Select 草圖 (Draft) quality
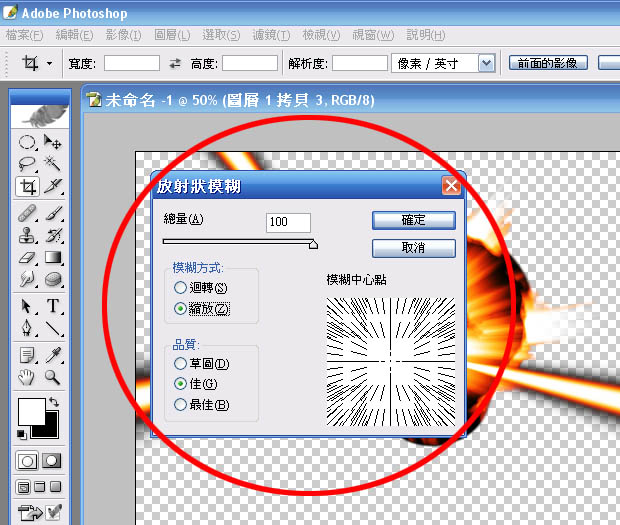This screenshot has height=525, width=620. (202, 363)
